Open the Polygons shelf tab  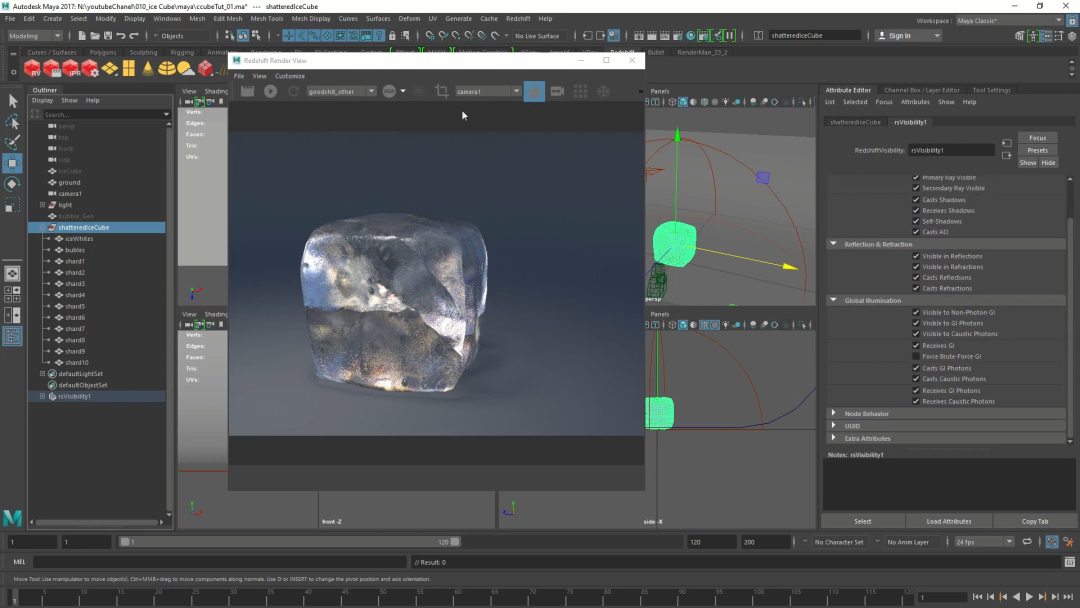pyautogui.click(x=103, y=52)
